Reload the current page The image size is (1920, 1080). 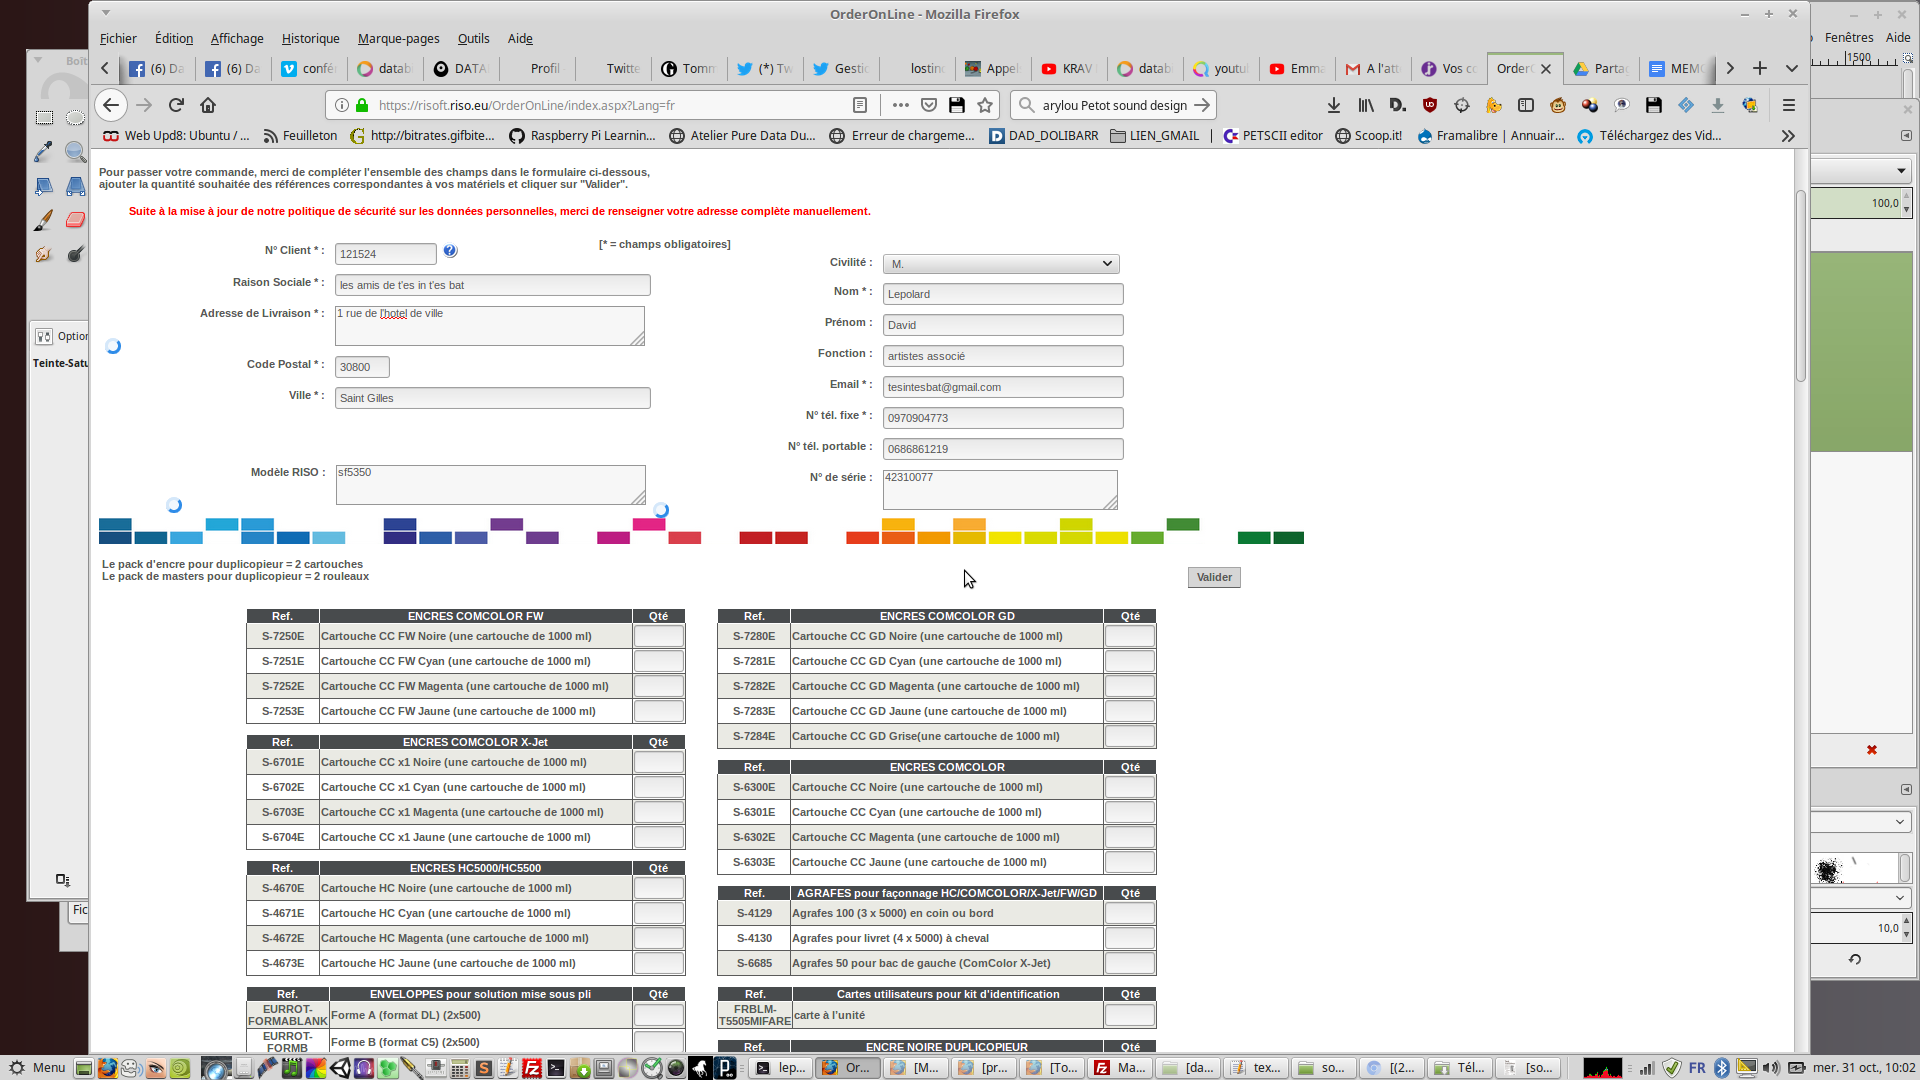[x=176, y=105]
